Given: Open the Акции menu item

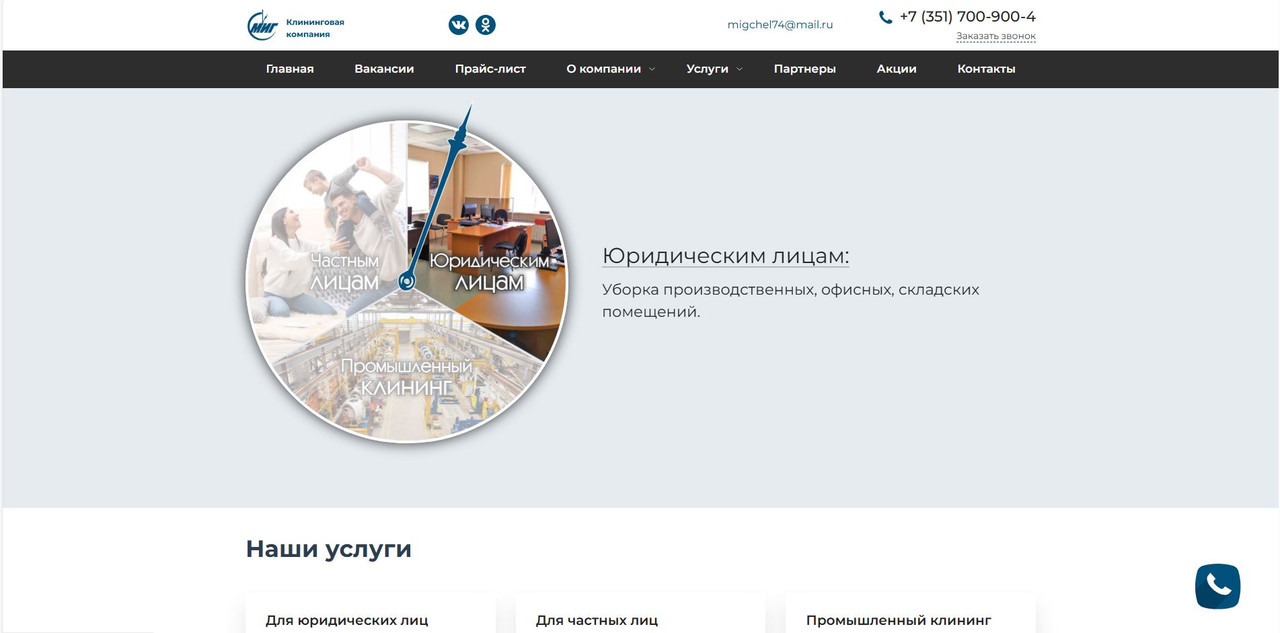Looking at the screenshot, I should (x=897, y=69).
